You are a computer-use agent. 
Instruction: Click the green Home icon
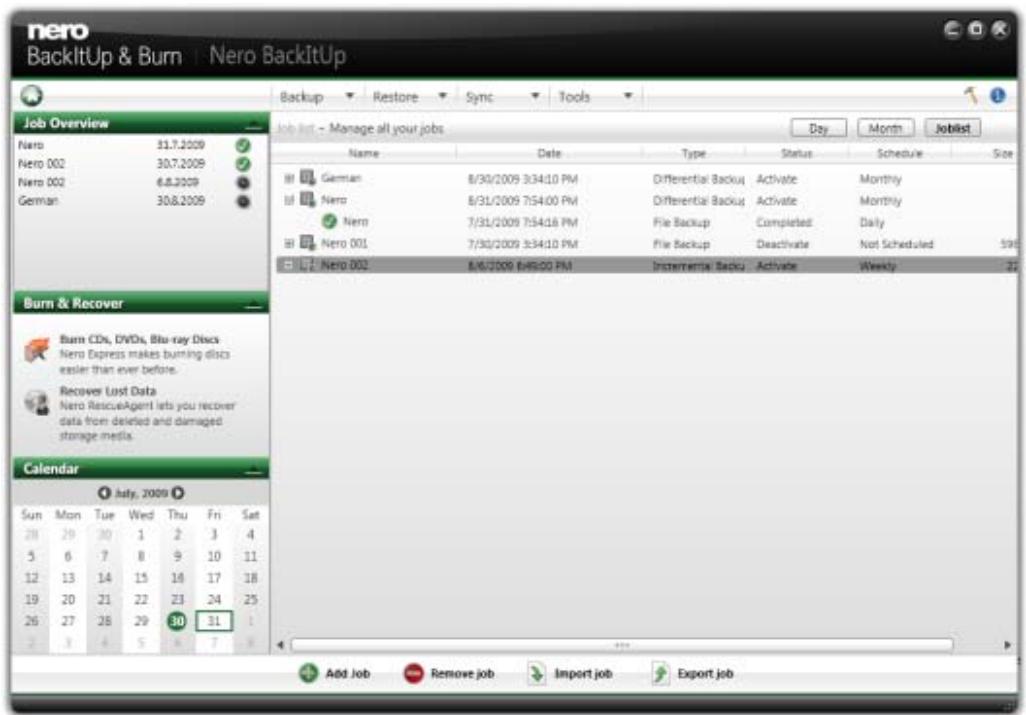coord(31,96)
